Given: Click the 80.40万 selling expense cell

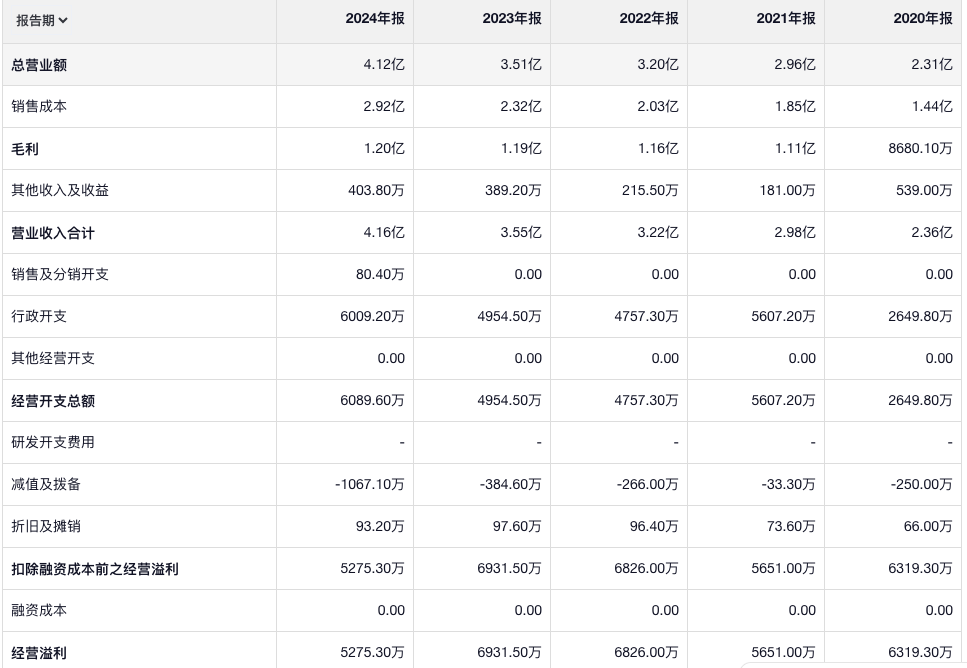Looking at the screenshot, I should 381,274.
